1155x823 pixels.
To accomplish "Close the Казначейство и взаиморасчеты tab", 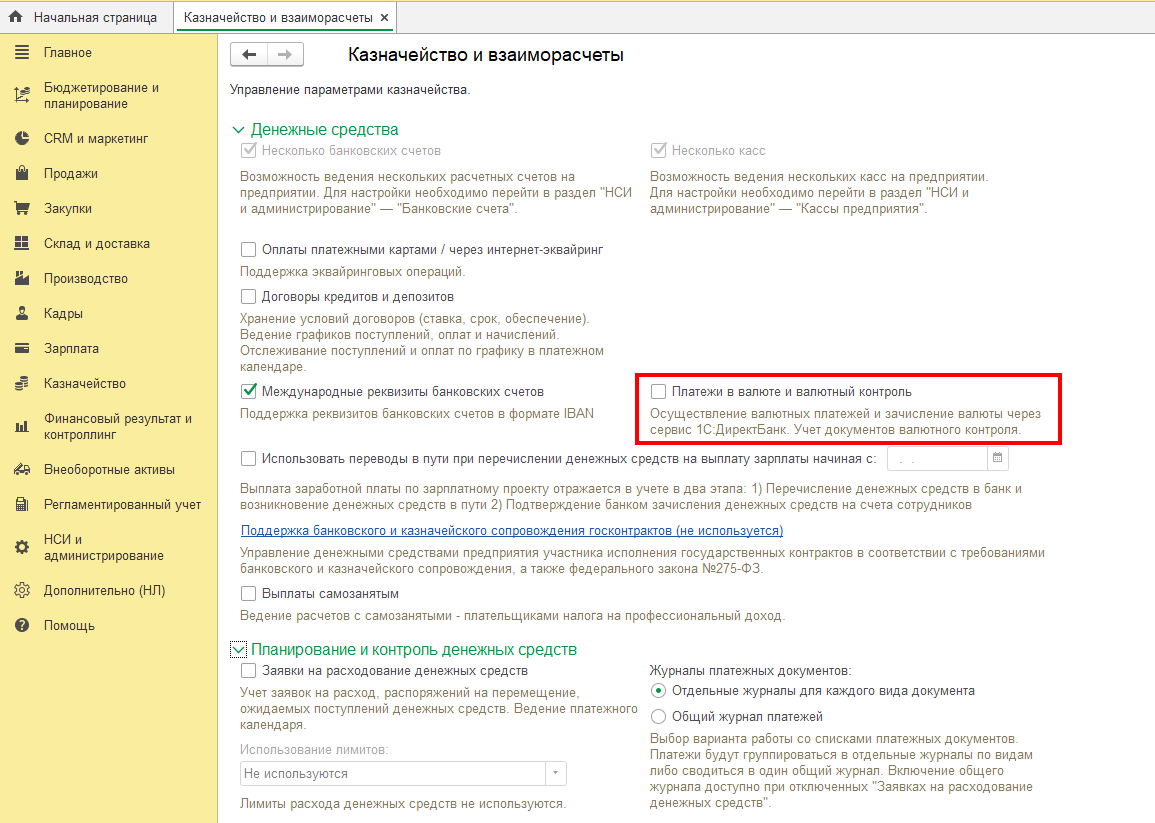I will coord(385,17).
